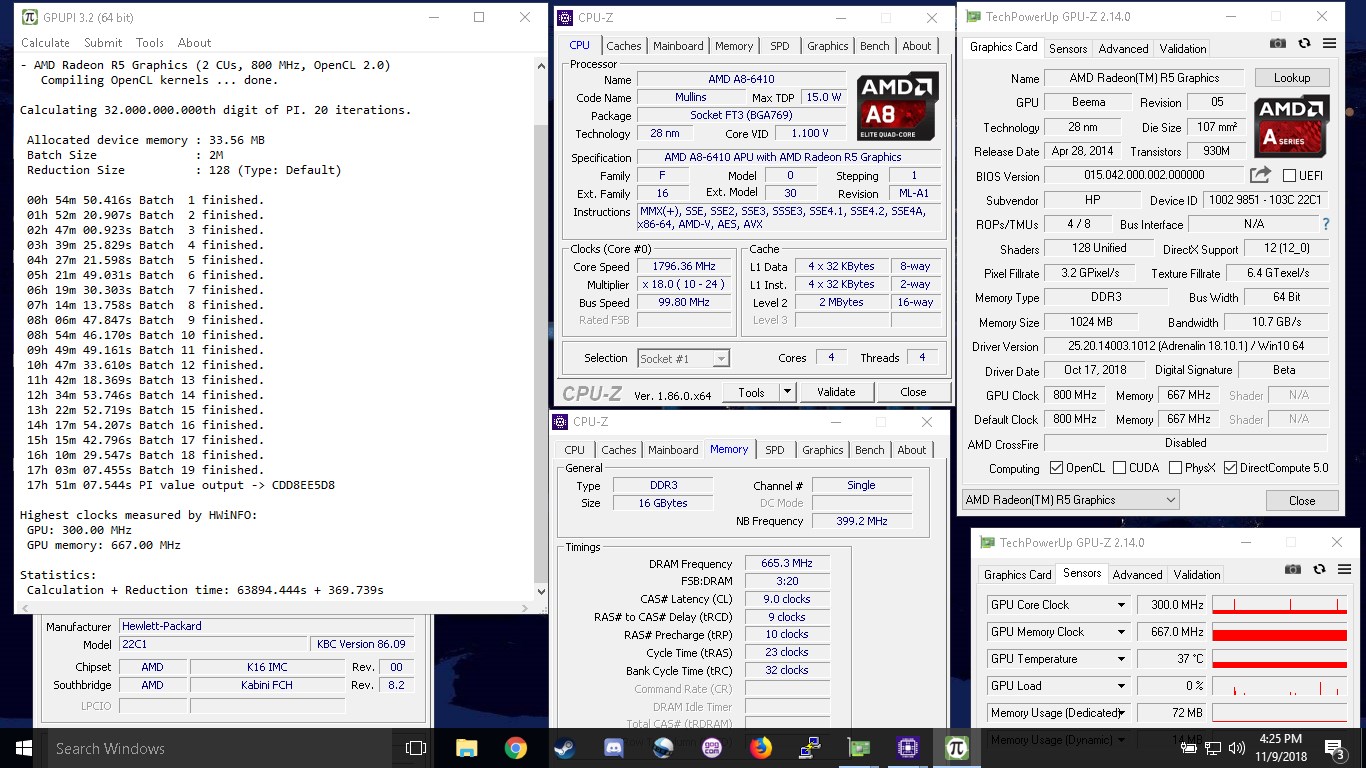Toggle the CUDA checkbox
Screen dimensions: 1366x768
1119,468
